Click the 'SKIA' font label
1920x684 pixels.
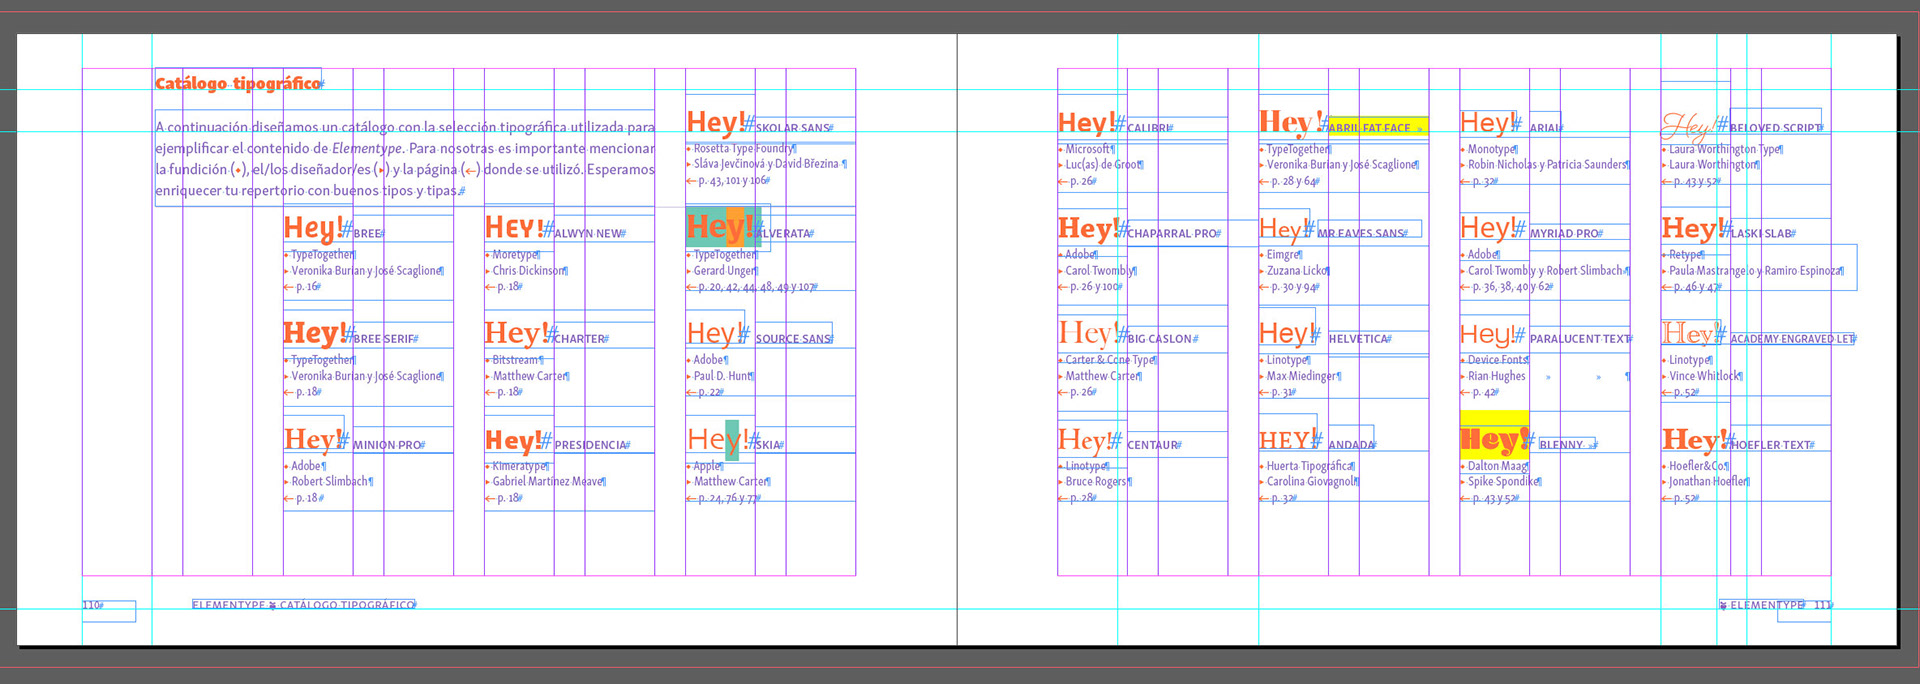pos(768,445)
